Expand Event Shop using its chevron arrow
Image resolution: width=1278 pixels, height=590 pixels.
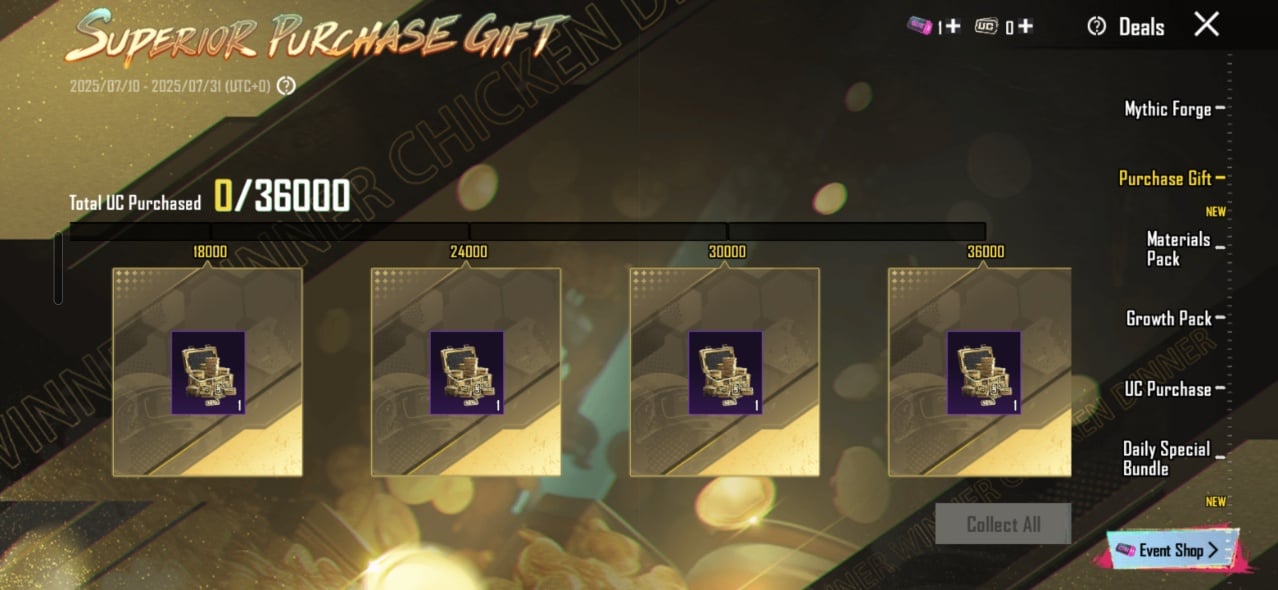coord(1212,550)
